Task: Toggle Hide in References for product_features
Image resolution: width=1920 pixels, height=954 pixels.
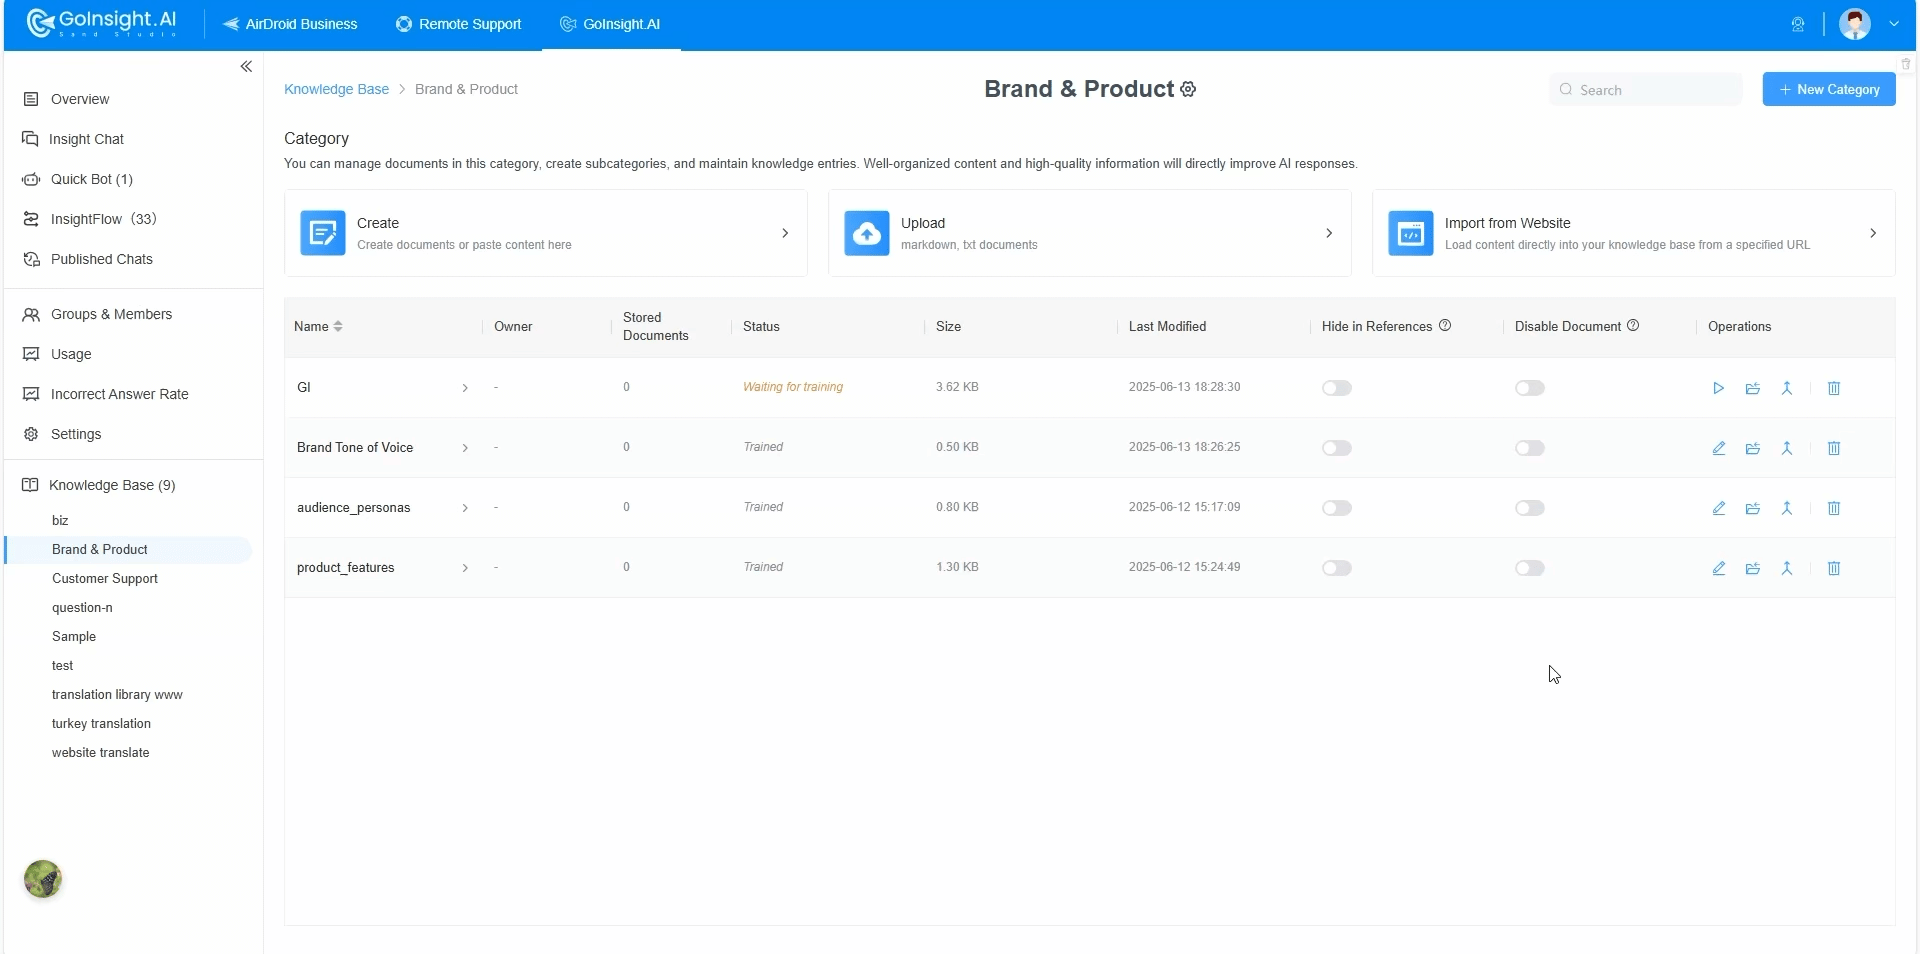Action: pos(1336,568)
